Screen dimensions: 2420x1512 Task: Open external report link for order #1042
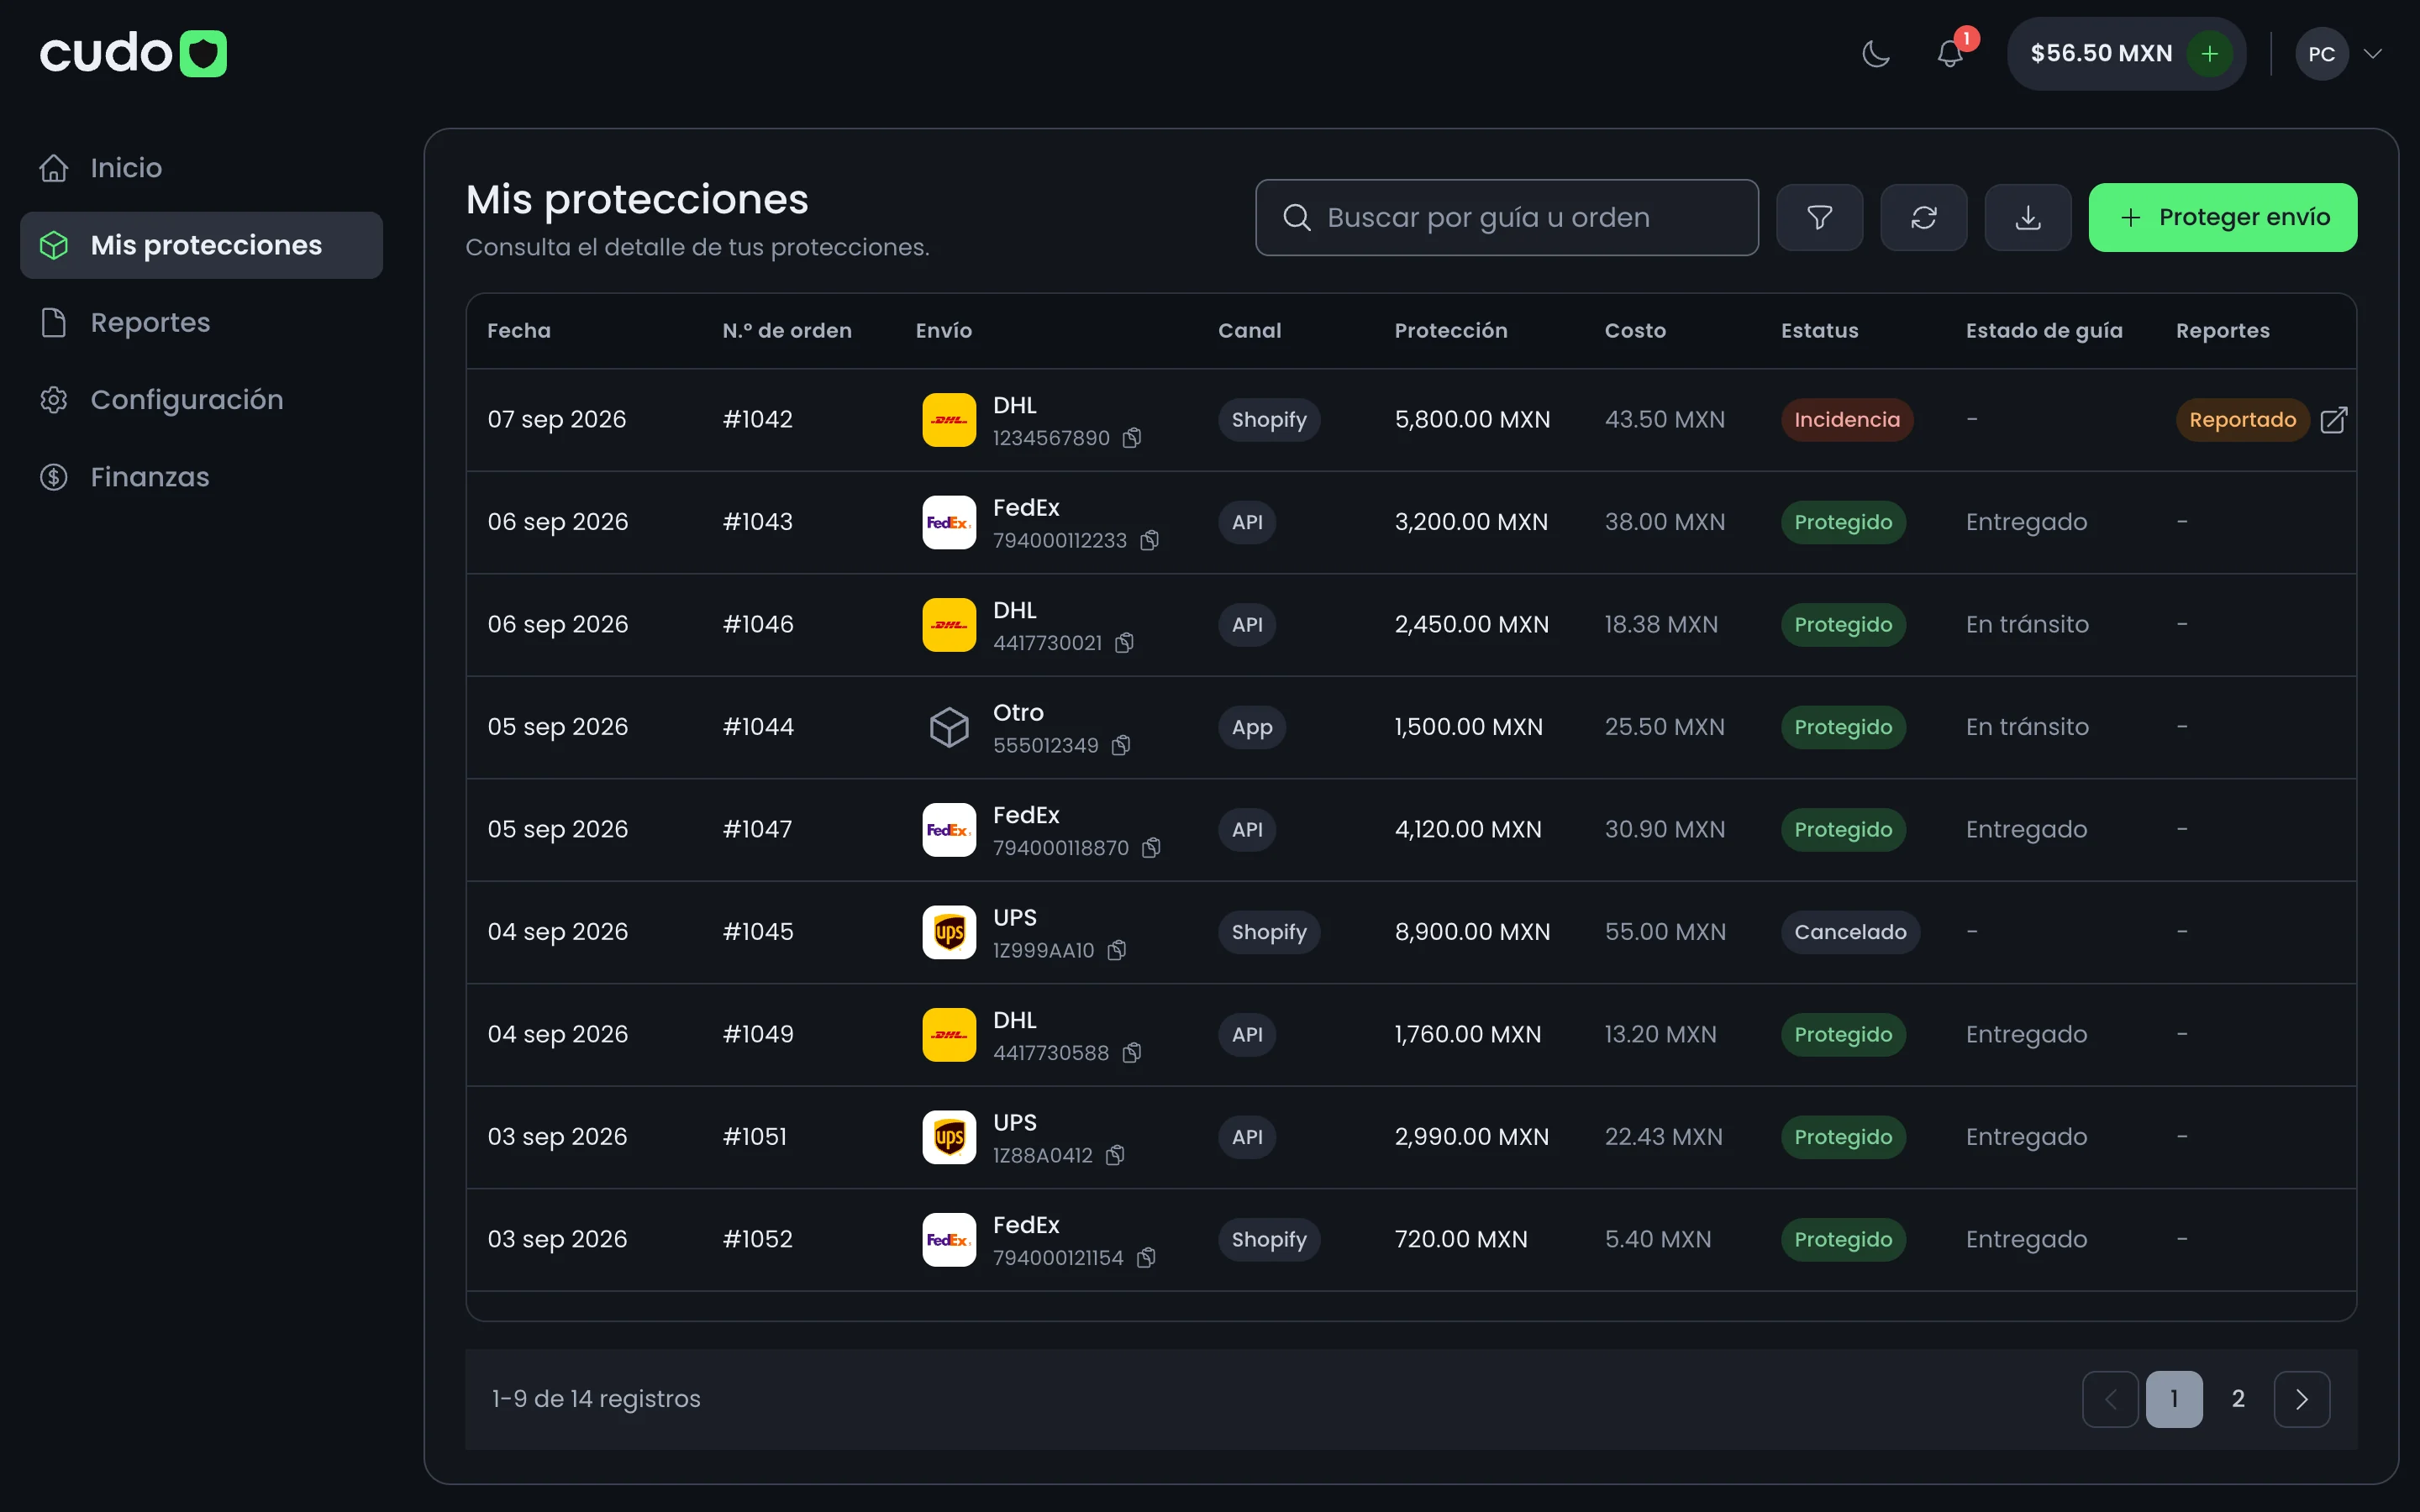coord(2334,420)
